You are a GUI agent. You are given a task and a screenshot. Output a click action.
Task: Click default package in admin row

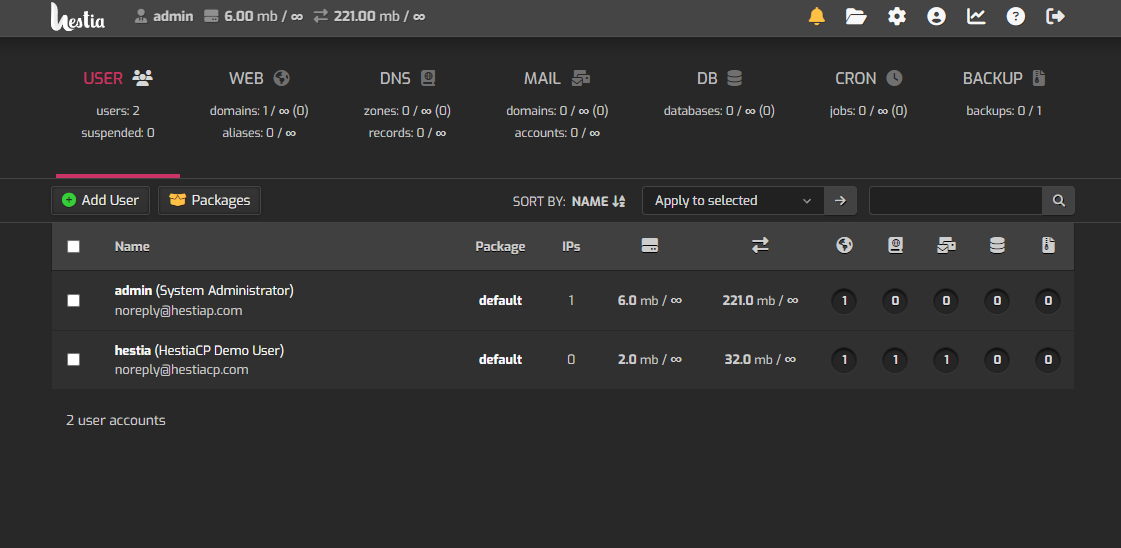500,301
